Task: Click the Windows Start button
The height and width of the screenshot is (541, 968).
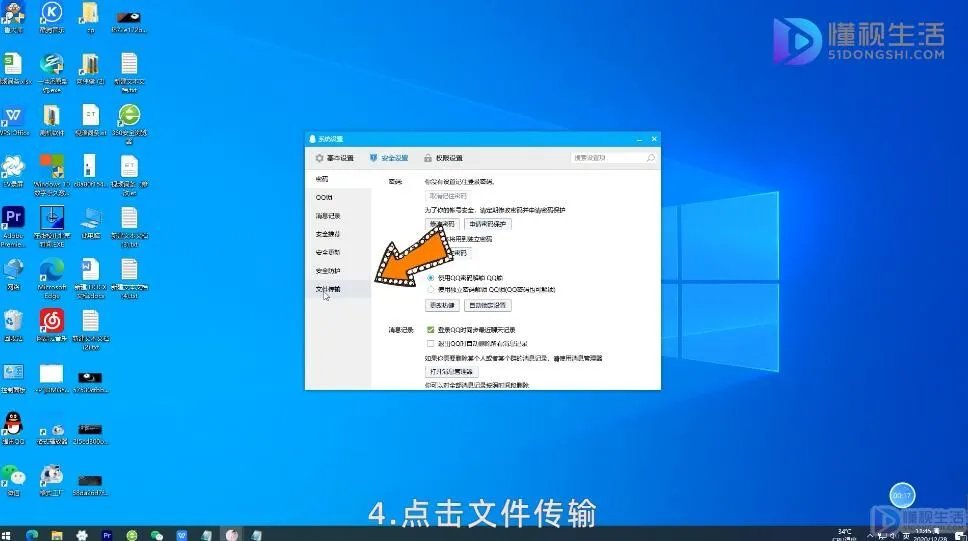Action: (x=6, y=535)
